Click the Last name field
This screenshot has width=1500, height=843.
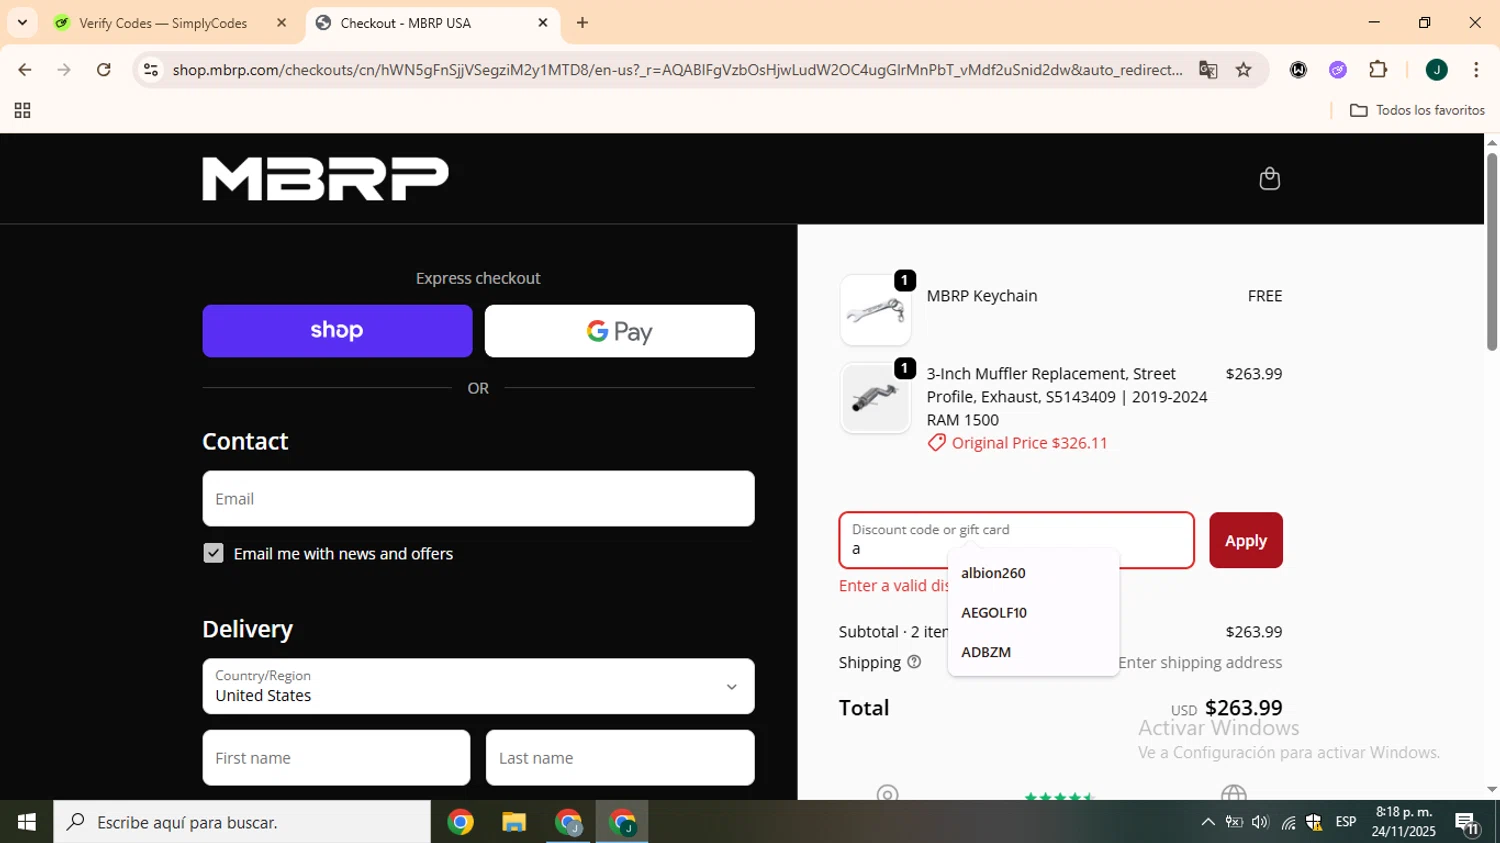tap(620, 758)
